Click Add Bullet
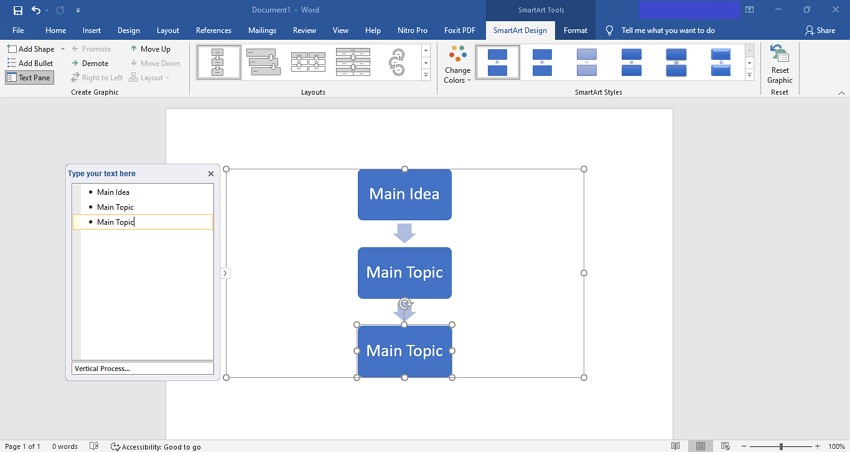 click(x=30, y=63)
